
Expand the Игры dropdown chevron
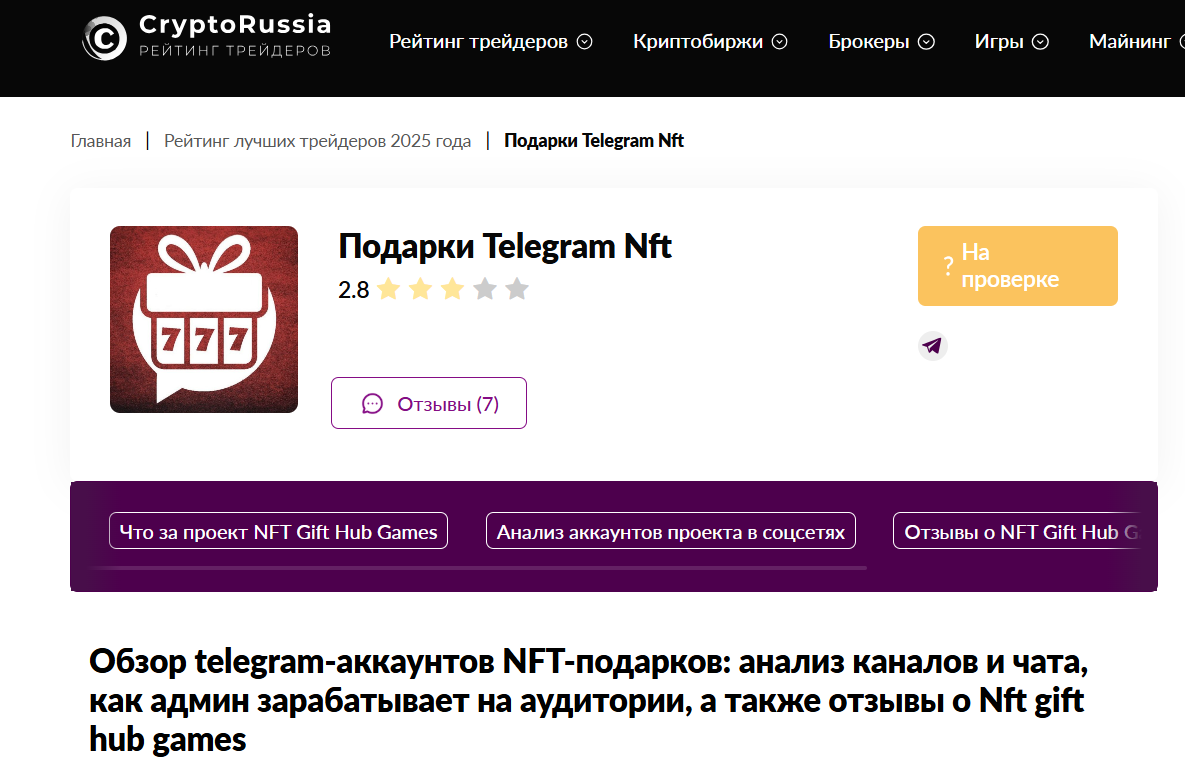[1041, 42]
